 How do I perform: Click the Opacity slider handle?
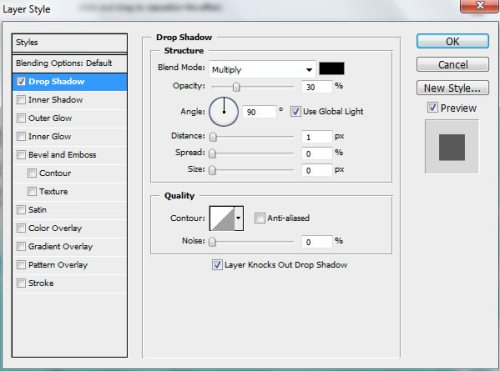pos(236,87)
